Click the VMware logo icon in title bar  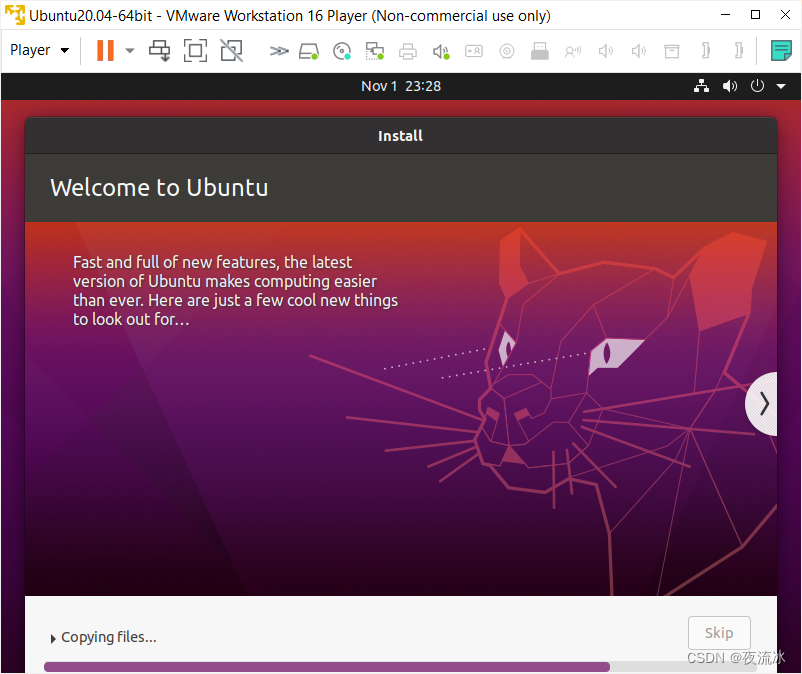(15, 15)
